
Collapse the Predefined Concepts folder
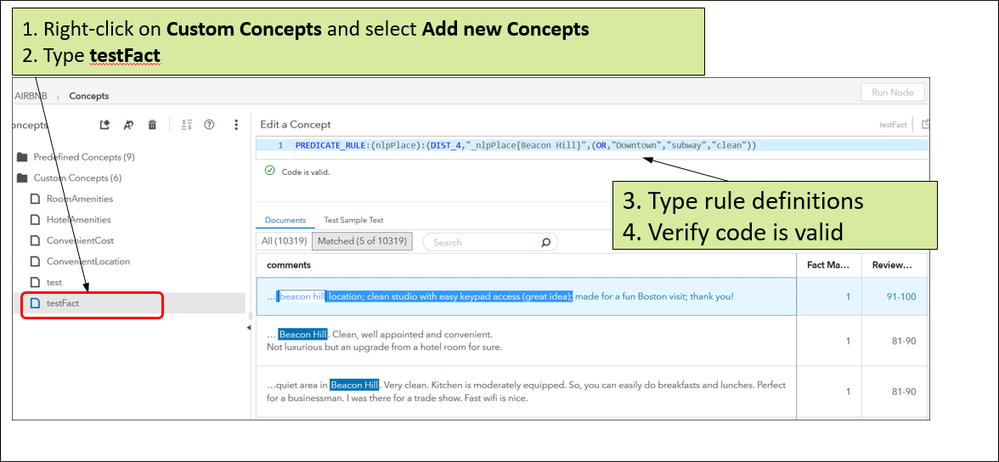coord(22,157)
